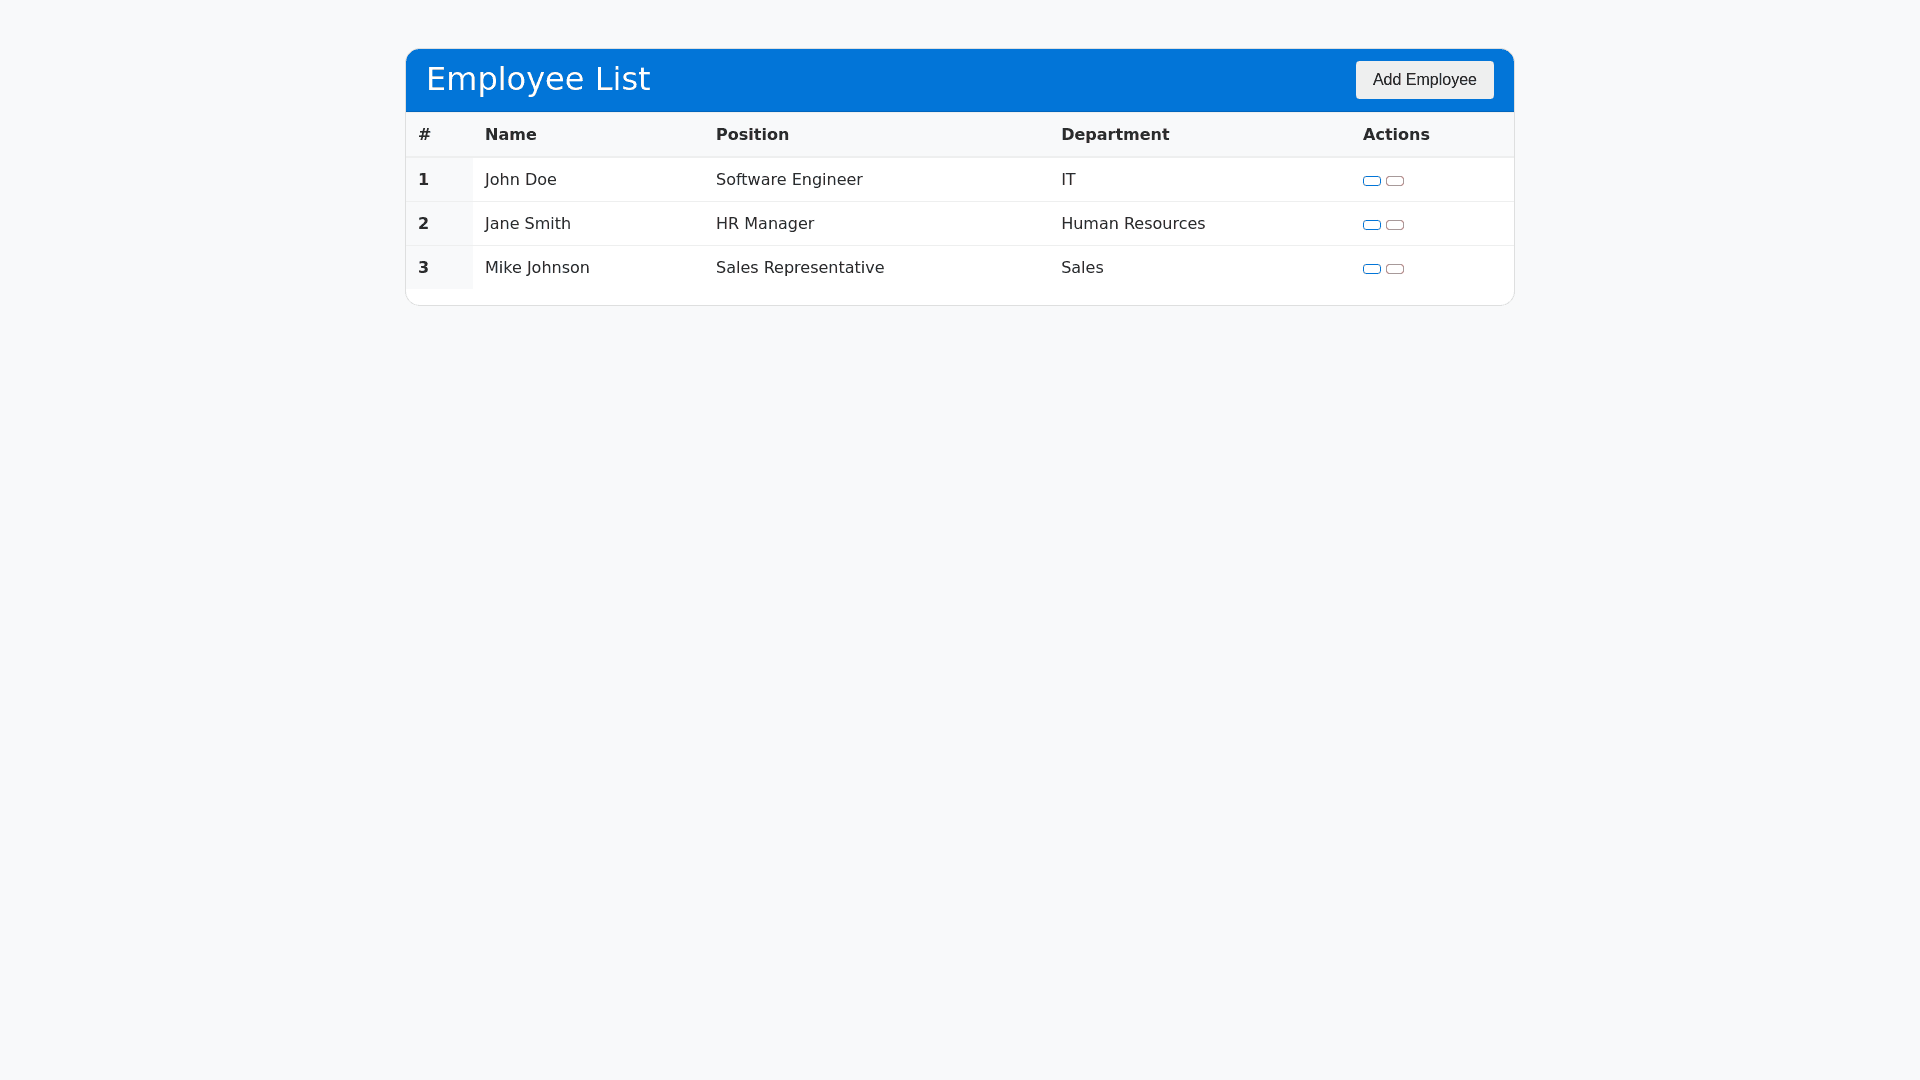Click the red action button for John Doe
Viewport: 1920px width, 1080px height.
[1395, 181]
